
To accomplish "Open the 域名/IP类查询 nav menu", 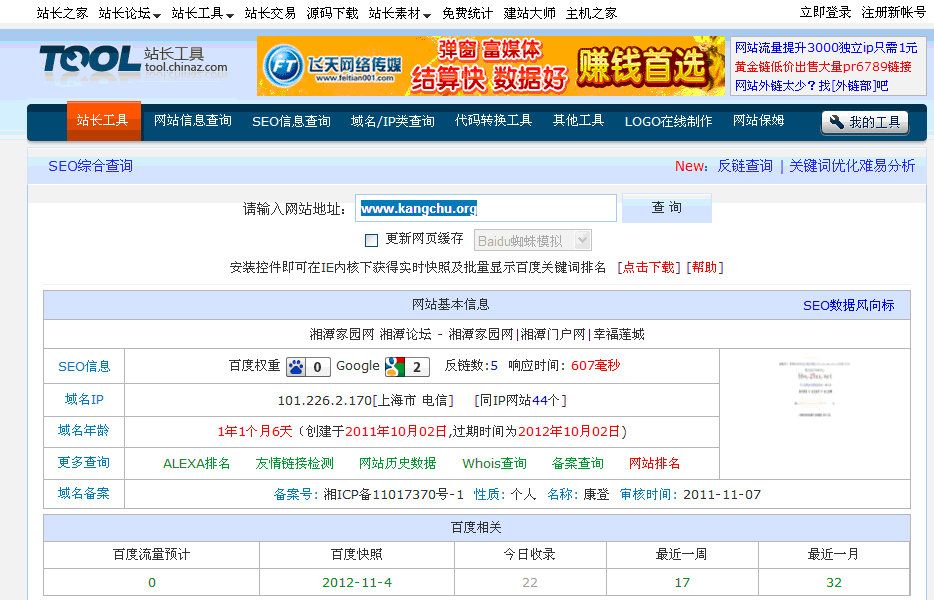I will point(393,122).
